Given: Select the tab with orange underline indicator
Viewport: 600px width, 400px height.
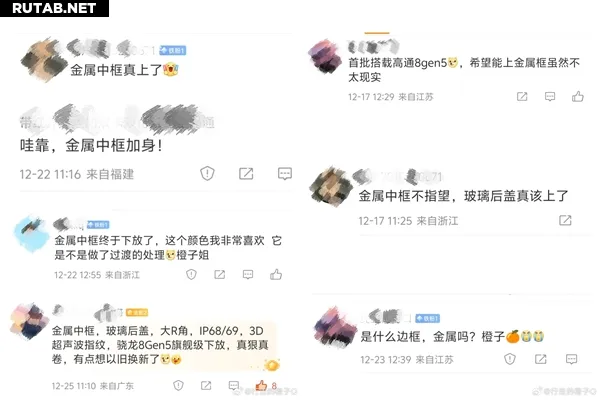Looking at the screenshot, I should coord(377,33).
